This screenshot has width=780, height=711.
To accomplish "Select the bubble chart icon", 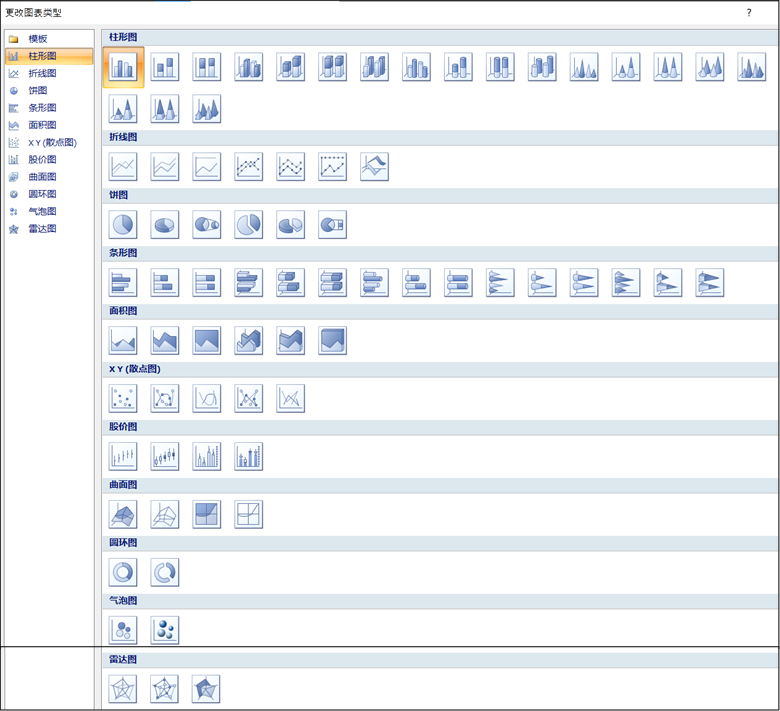I will (x=123, y=630).
